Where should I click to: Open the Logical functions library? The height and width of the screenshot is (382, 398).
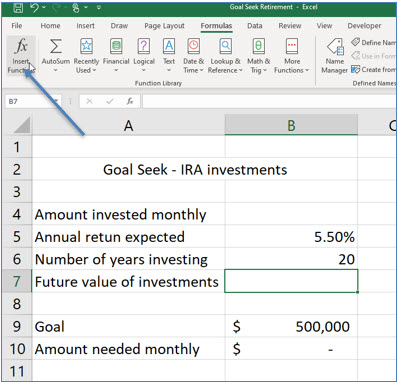point(144,55)
